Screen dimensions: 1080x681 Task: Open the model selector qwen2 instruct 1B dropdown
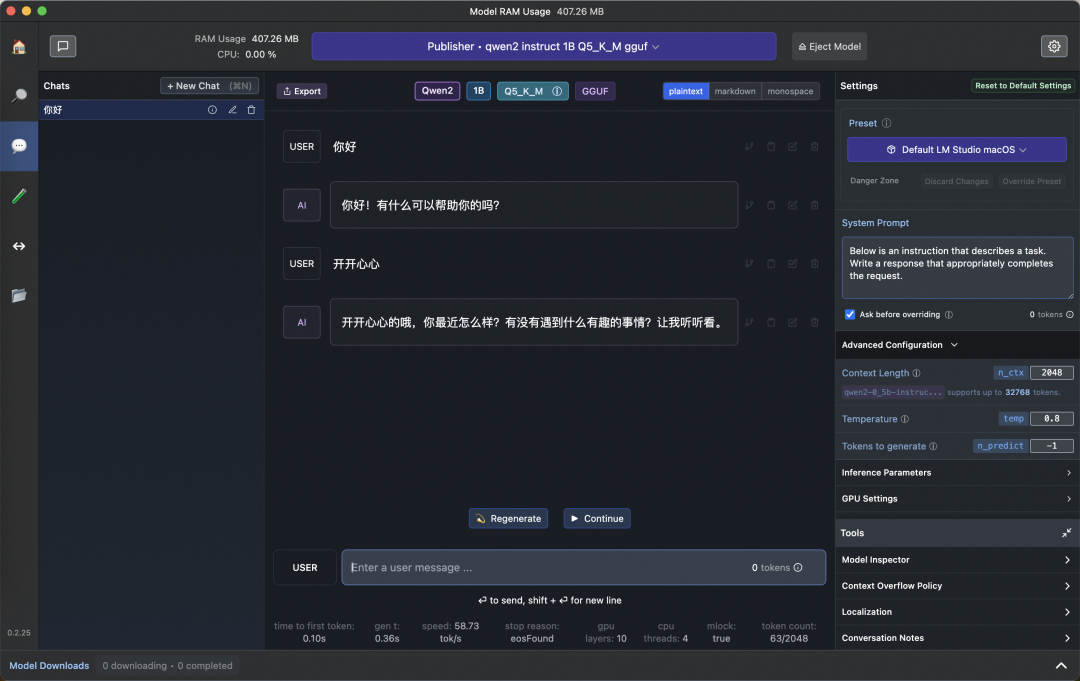543,46
